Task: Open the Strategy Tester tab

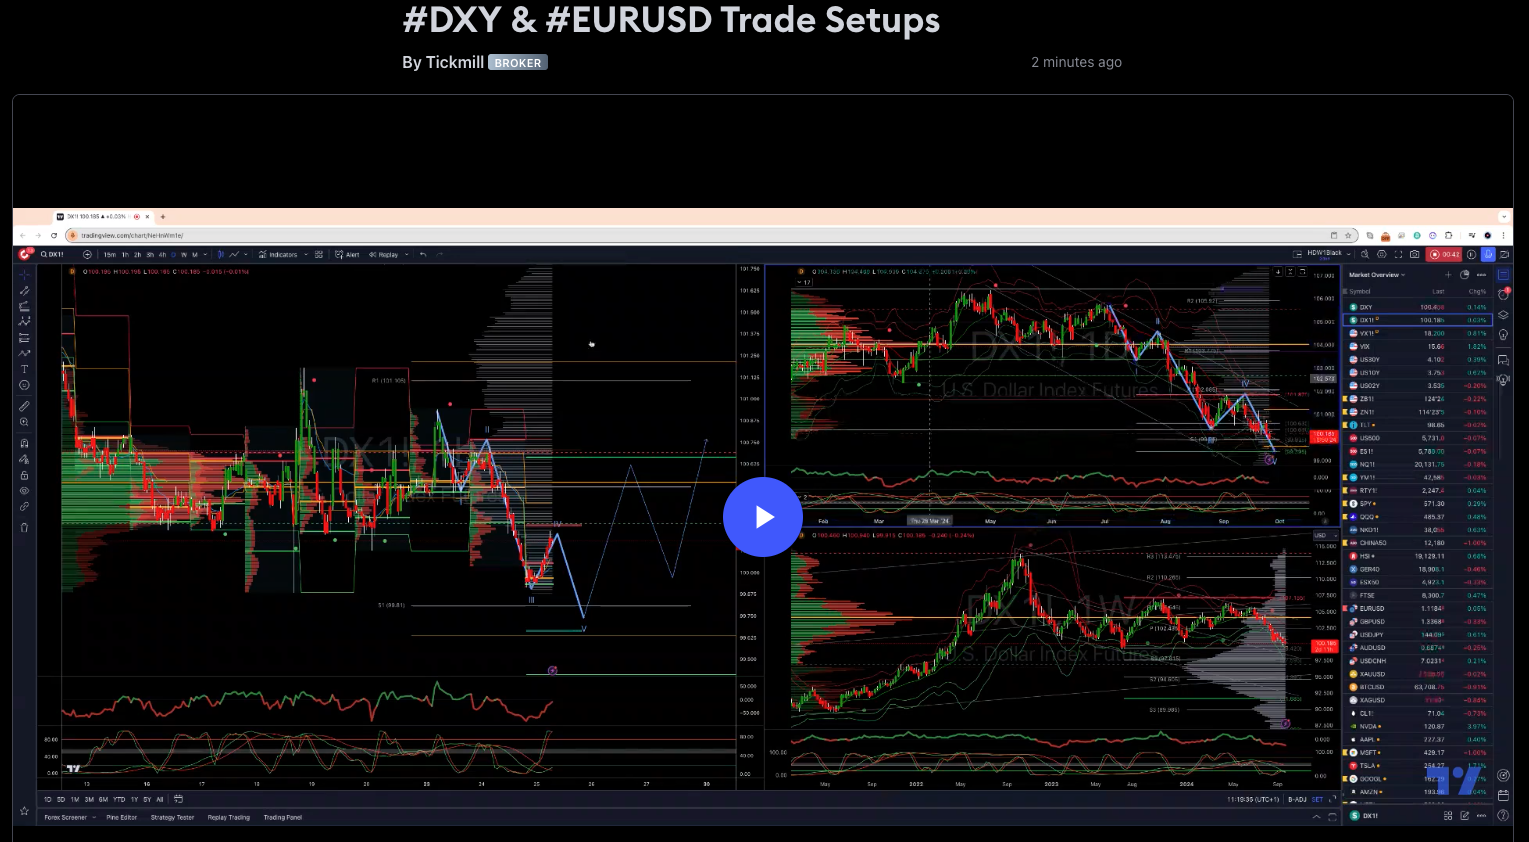Action: click(x=172, y=817)
